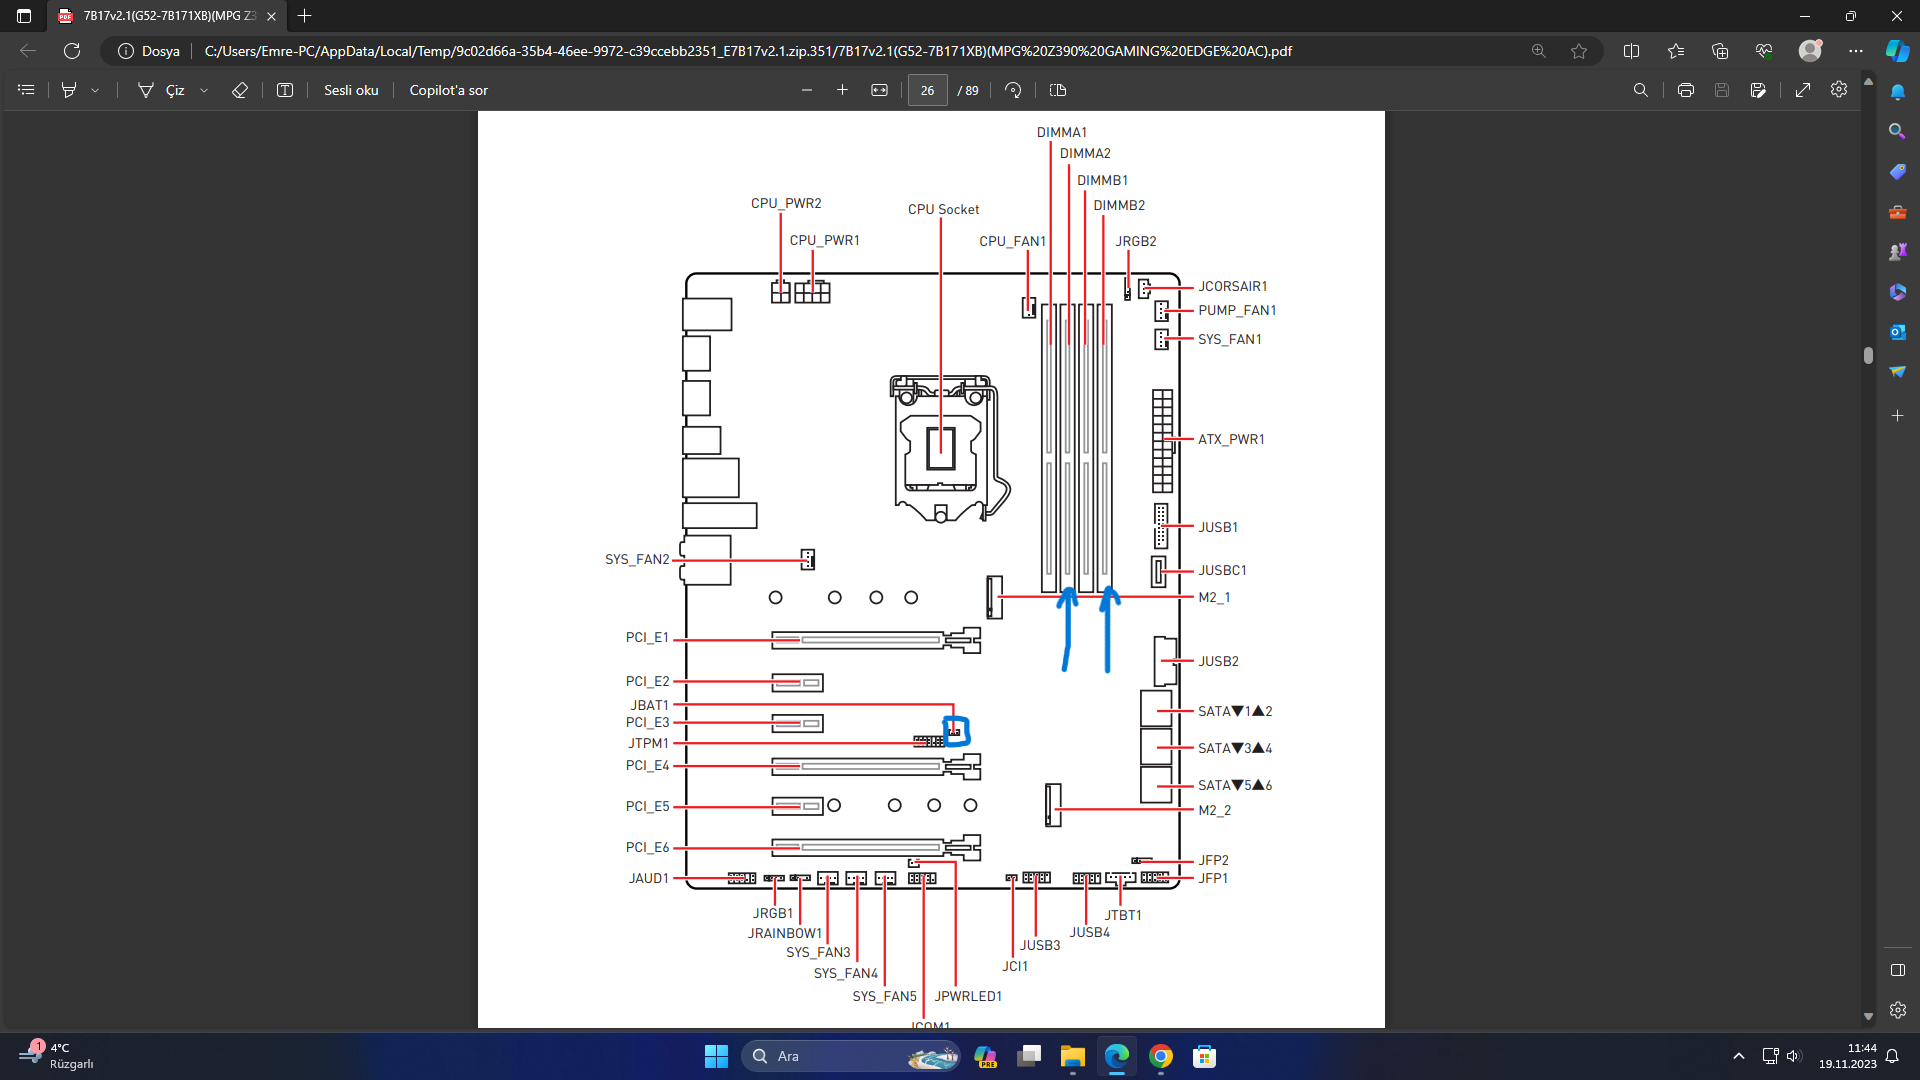Open the browser profile avatar
The image size is (1920, 1080).
tap(1810, 51)
